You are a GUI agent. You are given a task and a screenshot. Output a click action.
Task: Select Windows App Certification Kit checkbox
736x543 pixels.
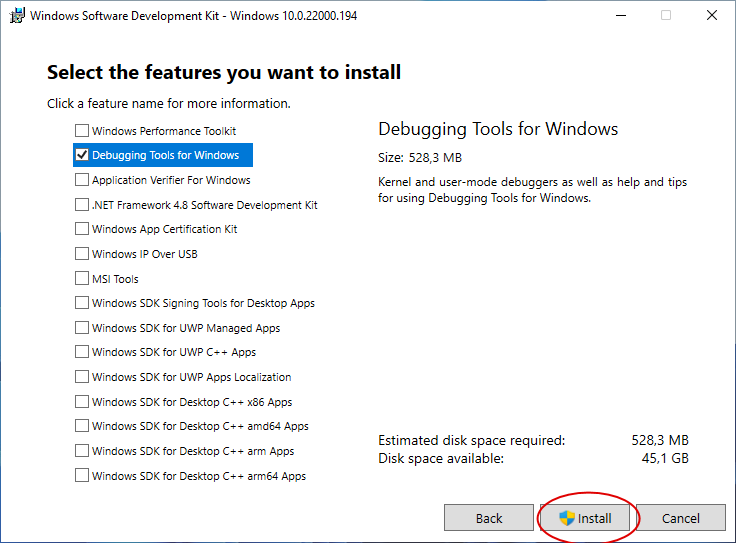[82, 229]
